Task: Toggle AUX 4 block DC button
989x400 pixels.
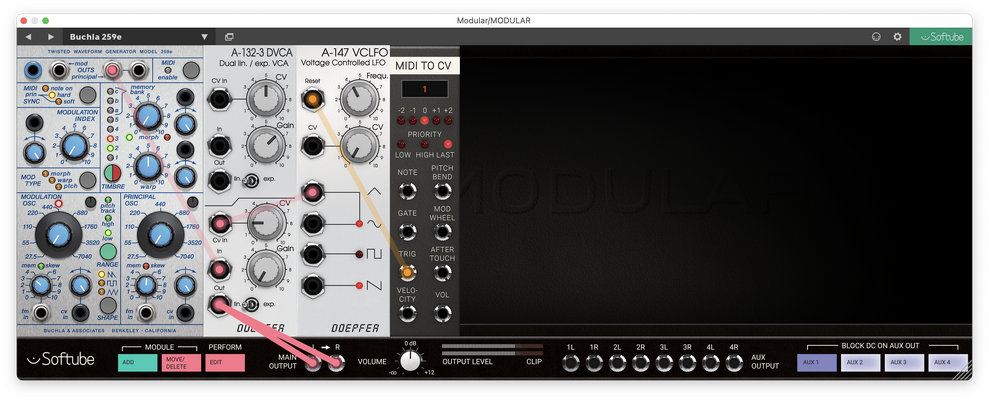Action: point(947,363)
